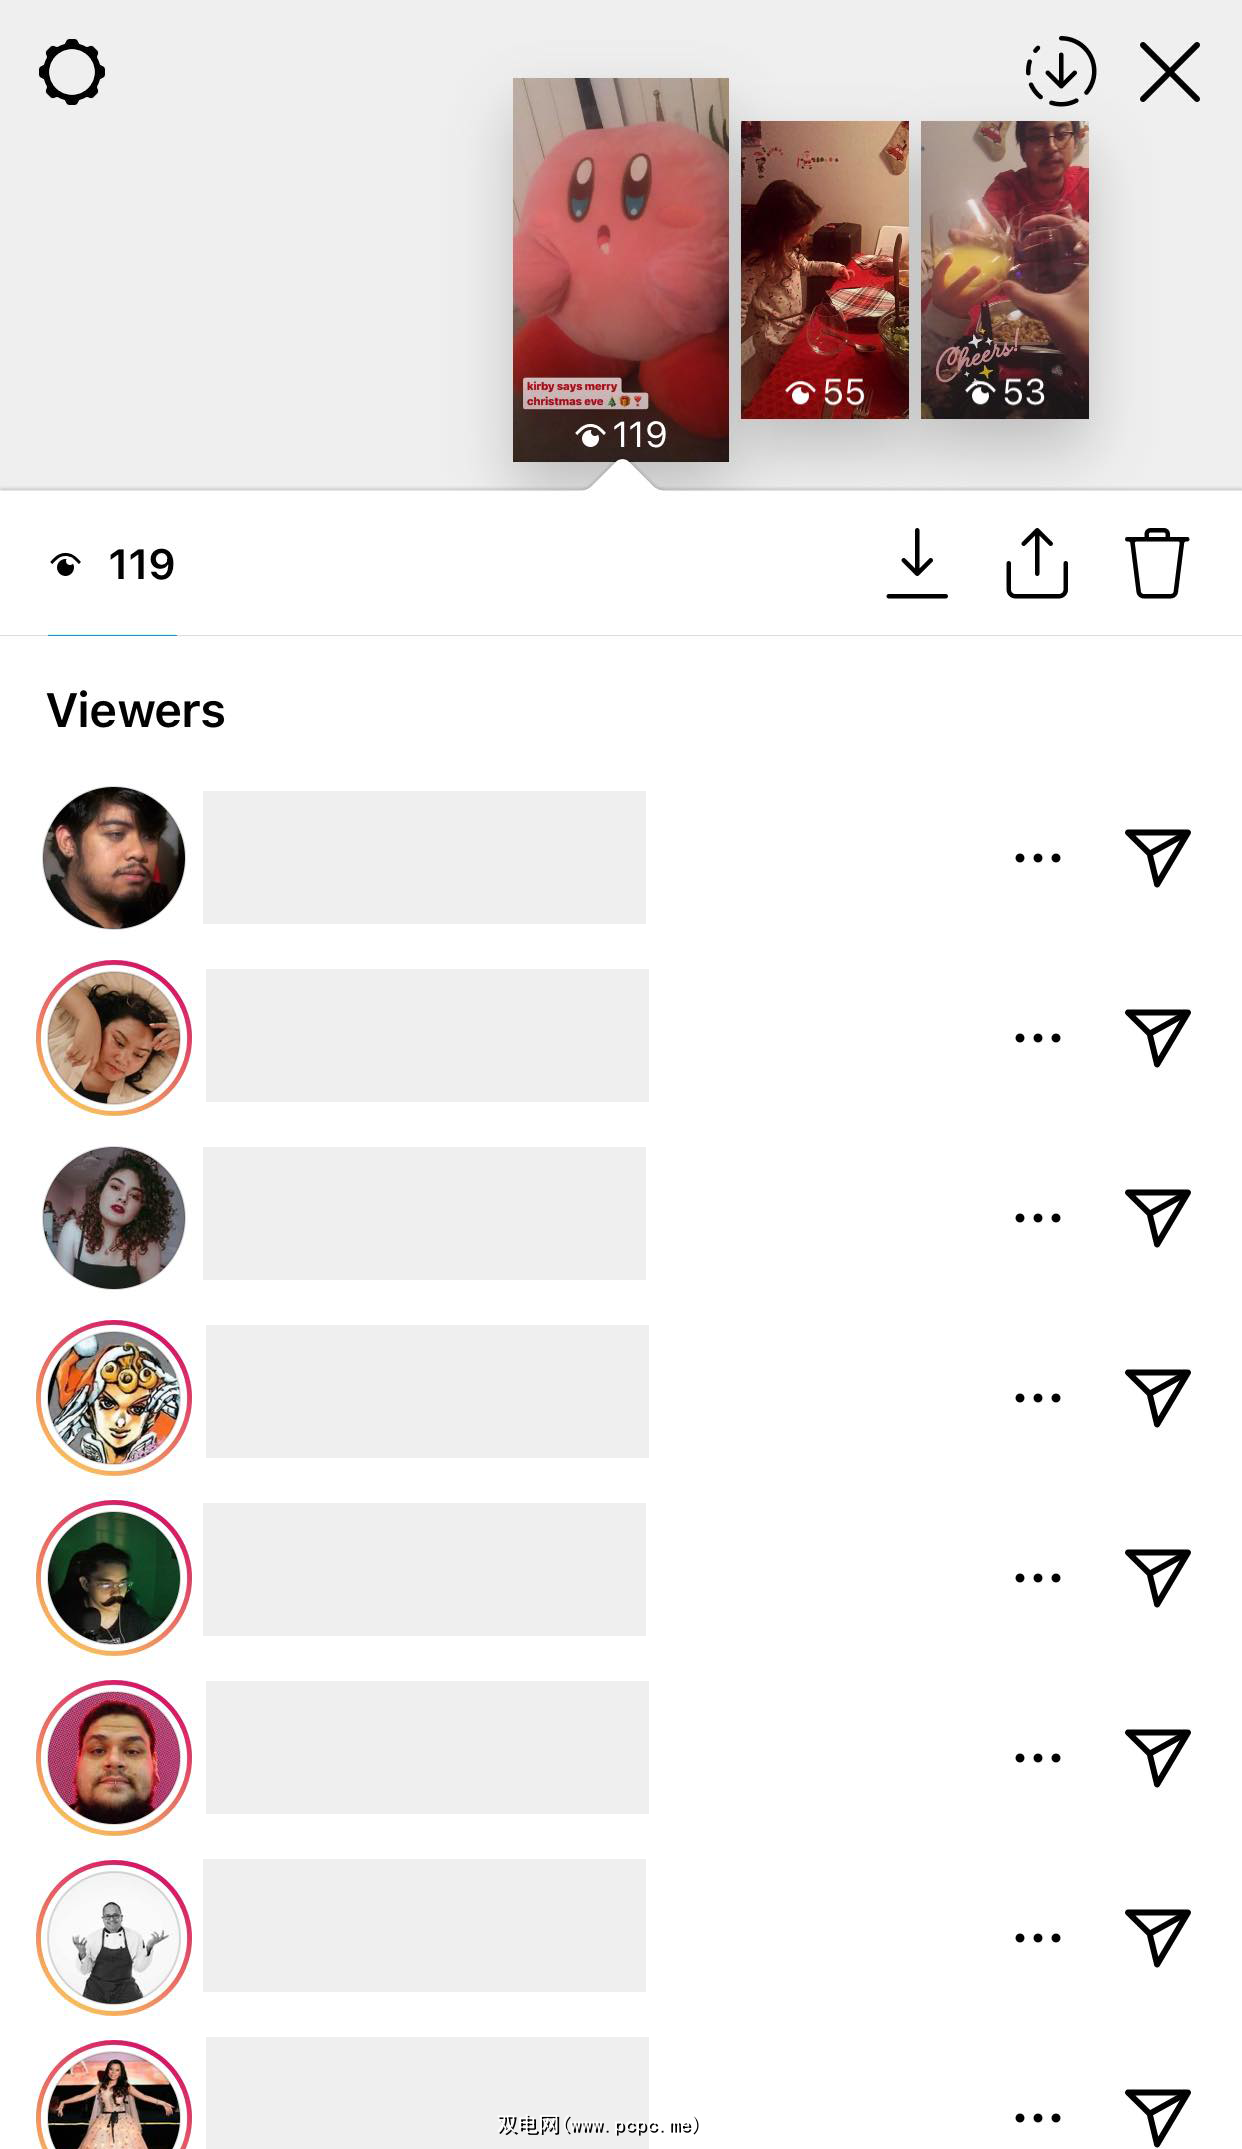Open the anime avatar viewer's profile picture
Screen dimensions: 1242x2149
pos(114,1398)
